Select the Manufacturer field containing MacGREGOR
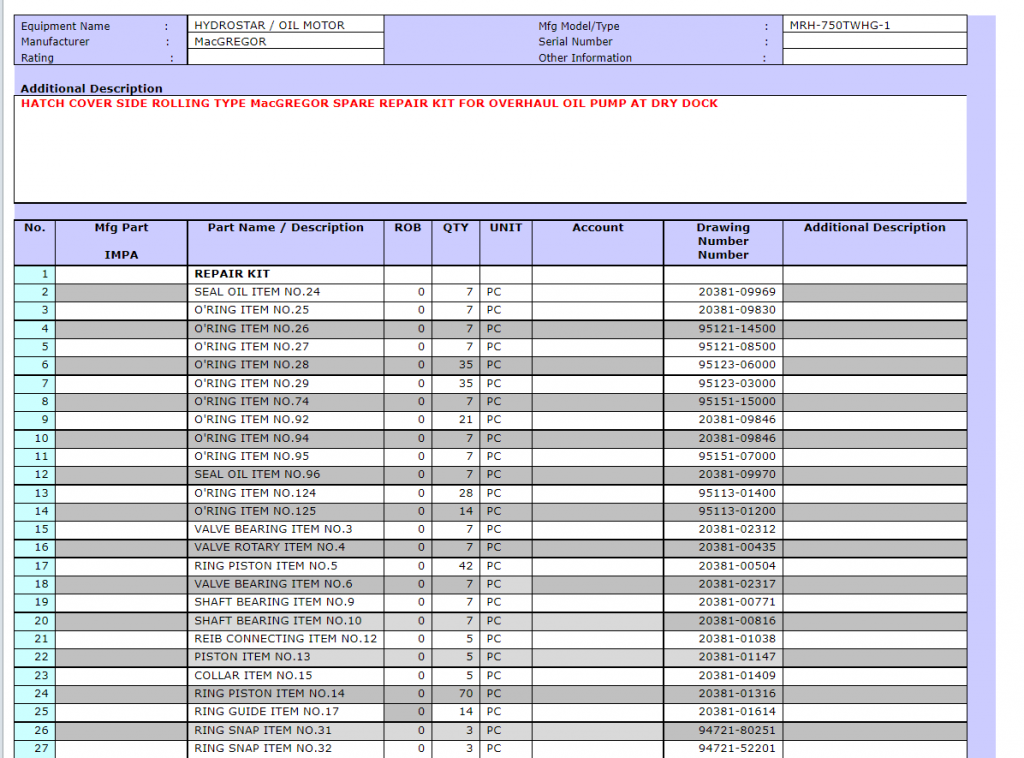This screenshot has width=1024, height=758. click(285, 42)
